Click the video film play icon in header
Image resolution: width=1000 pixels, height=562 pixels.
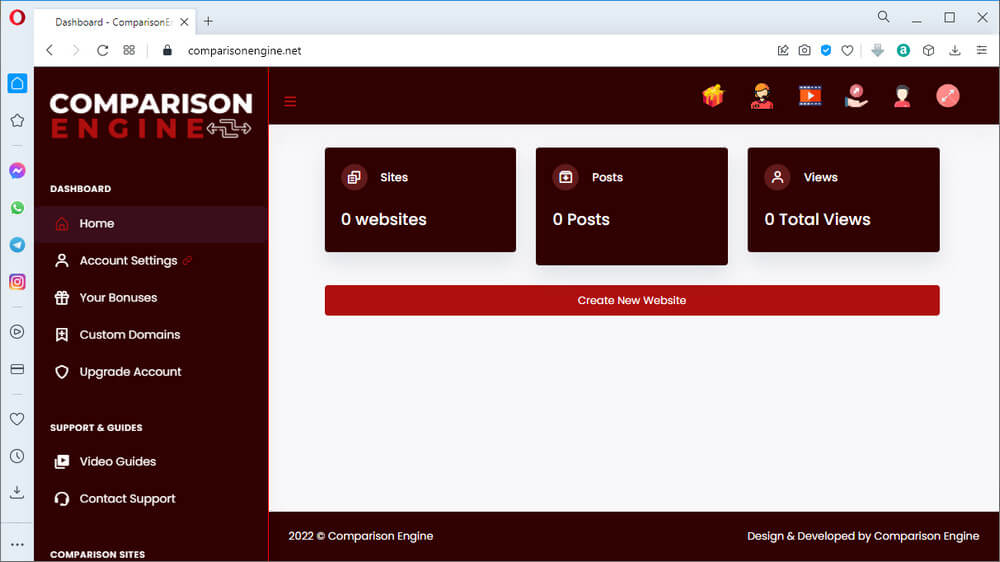click(810, 96)
